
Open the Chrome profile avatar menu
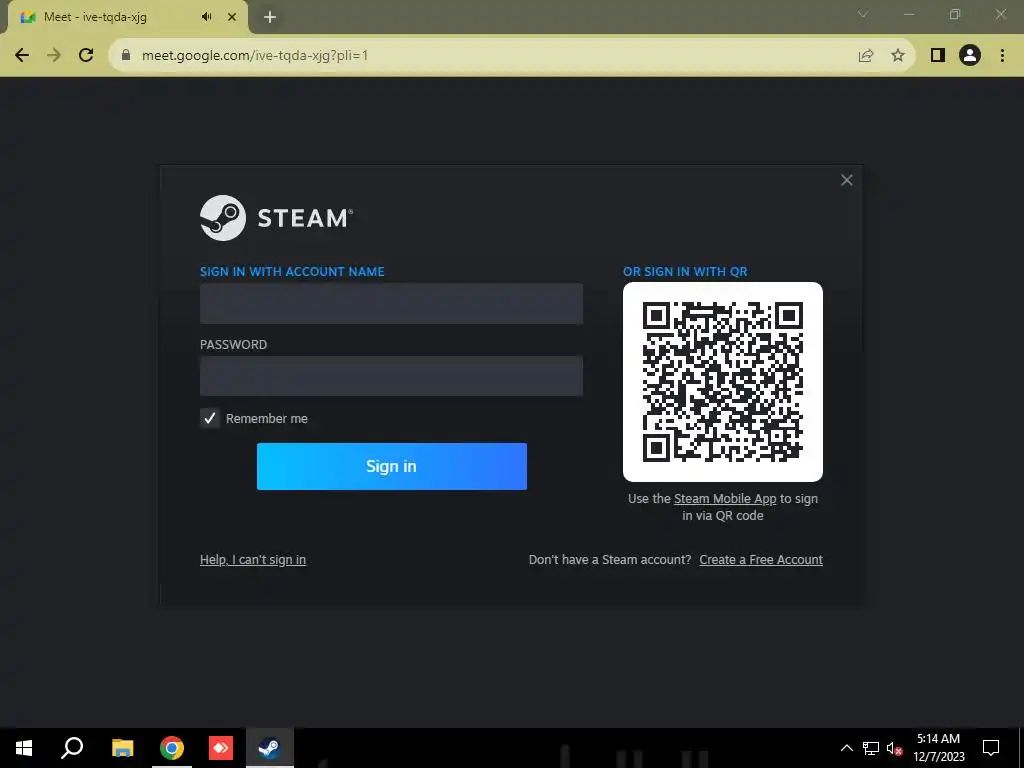970,56
